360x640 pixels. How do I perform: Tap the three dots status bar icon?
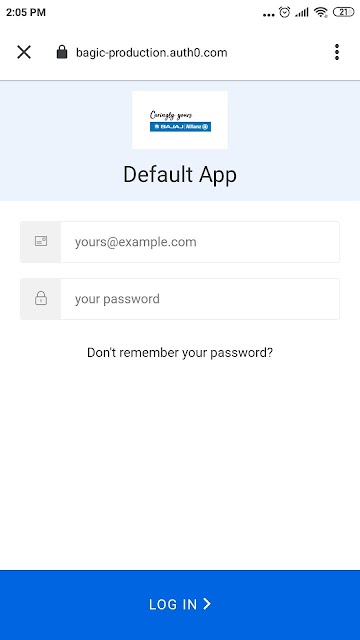point(269,15)
